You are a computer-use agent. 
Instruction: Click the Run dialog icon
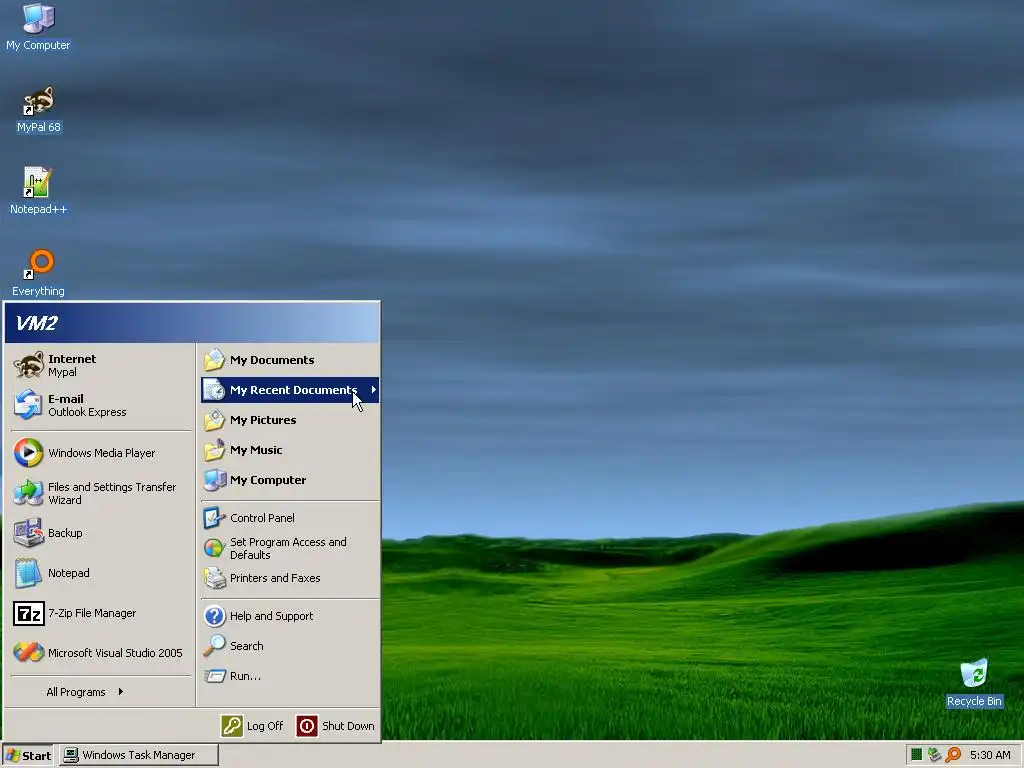tap(214, 676)
